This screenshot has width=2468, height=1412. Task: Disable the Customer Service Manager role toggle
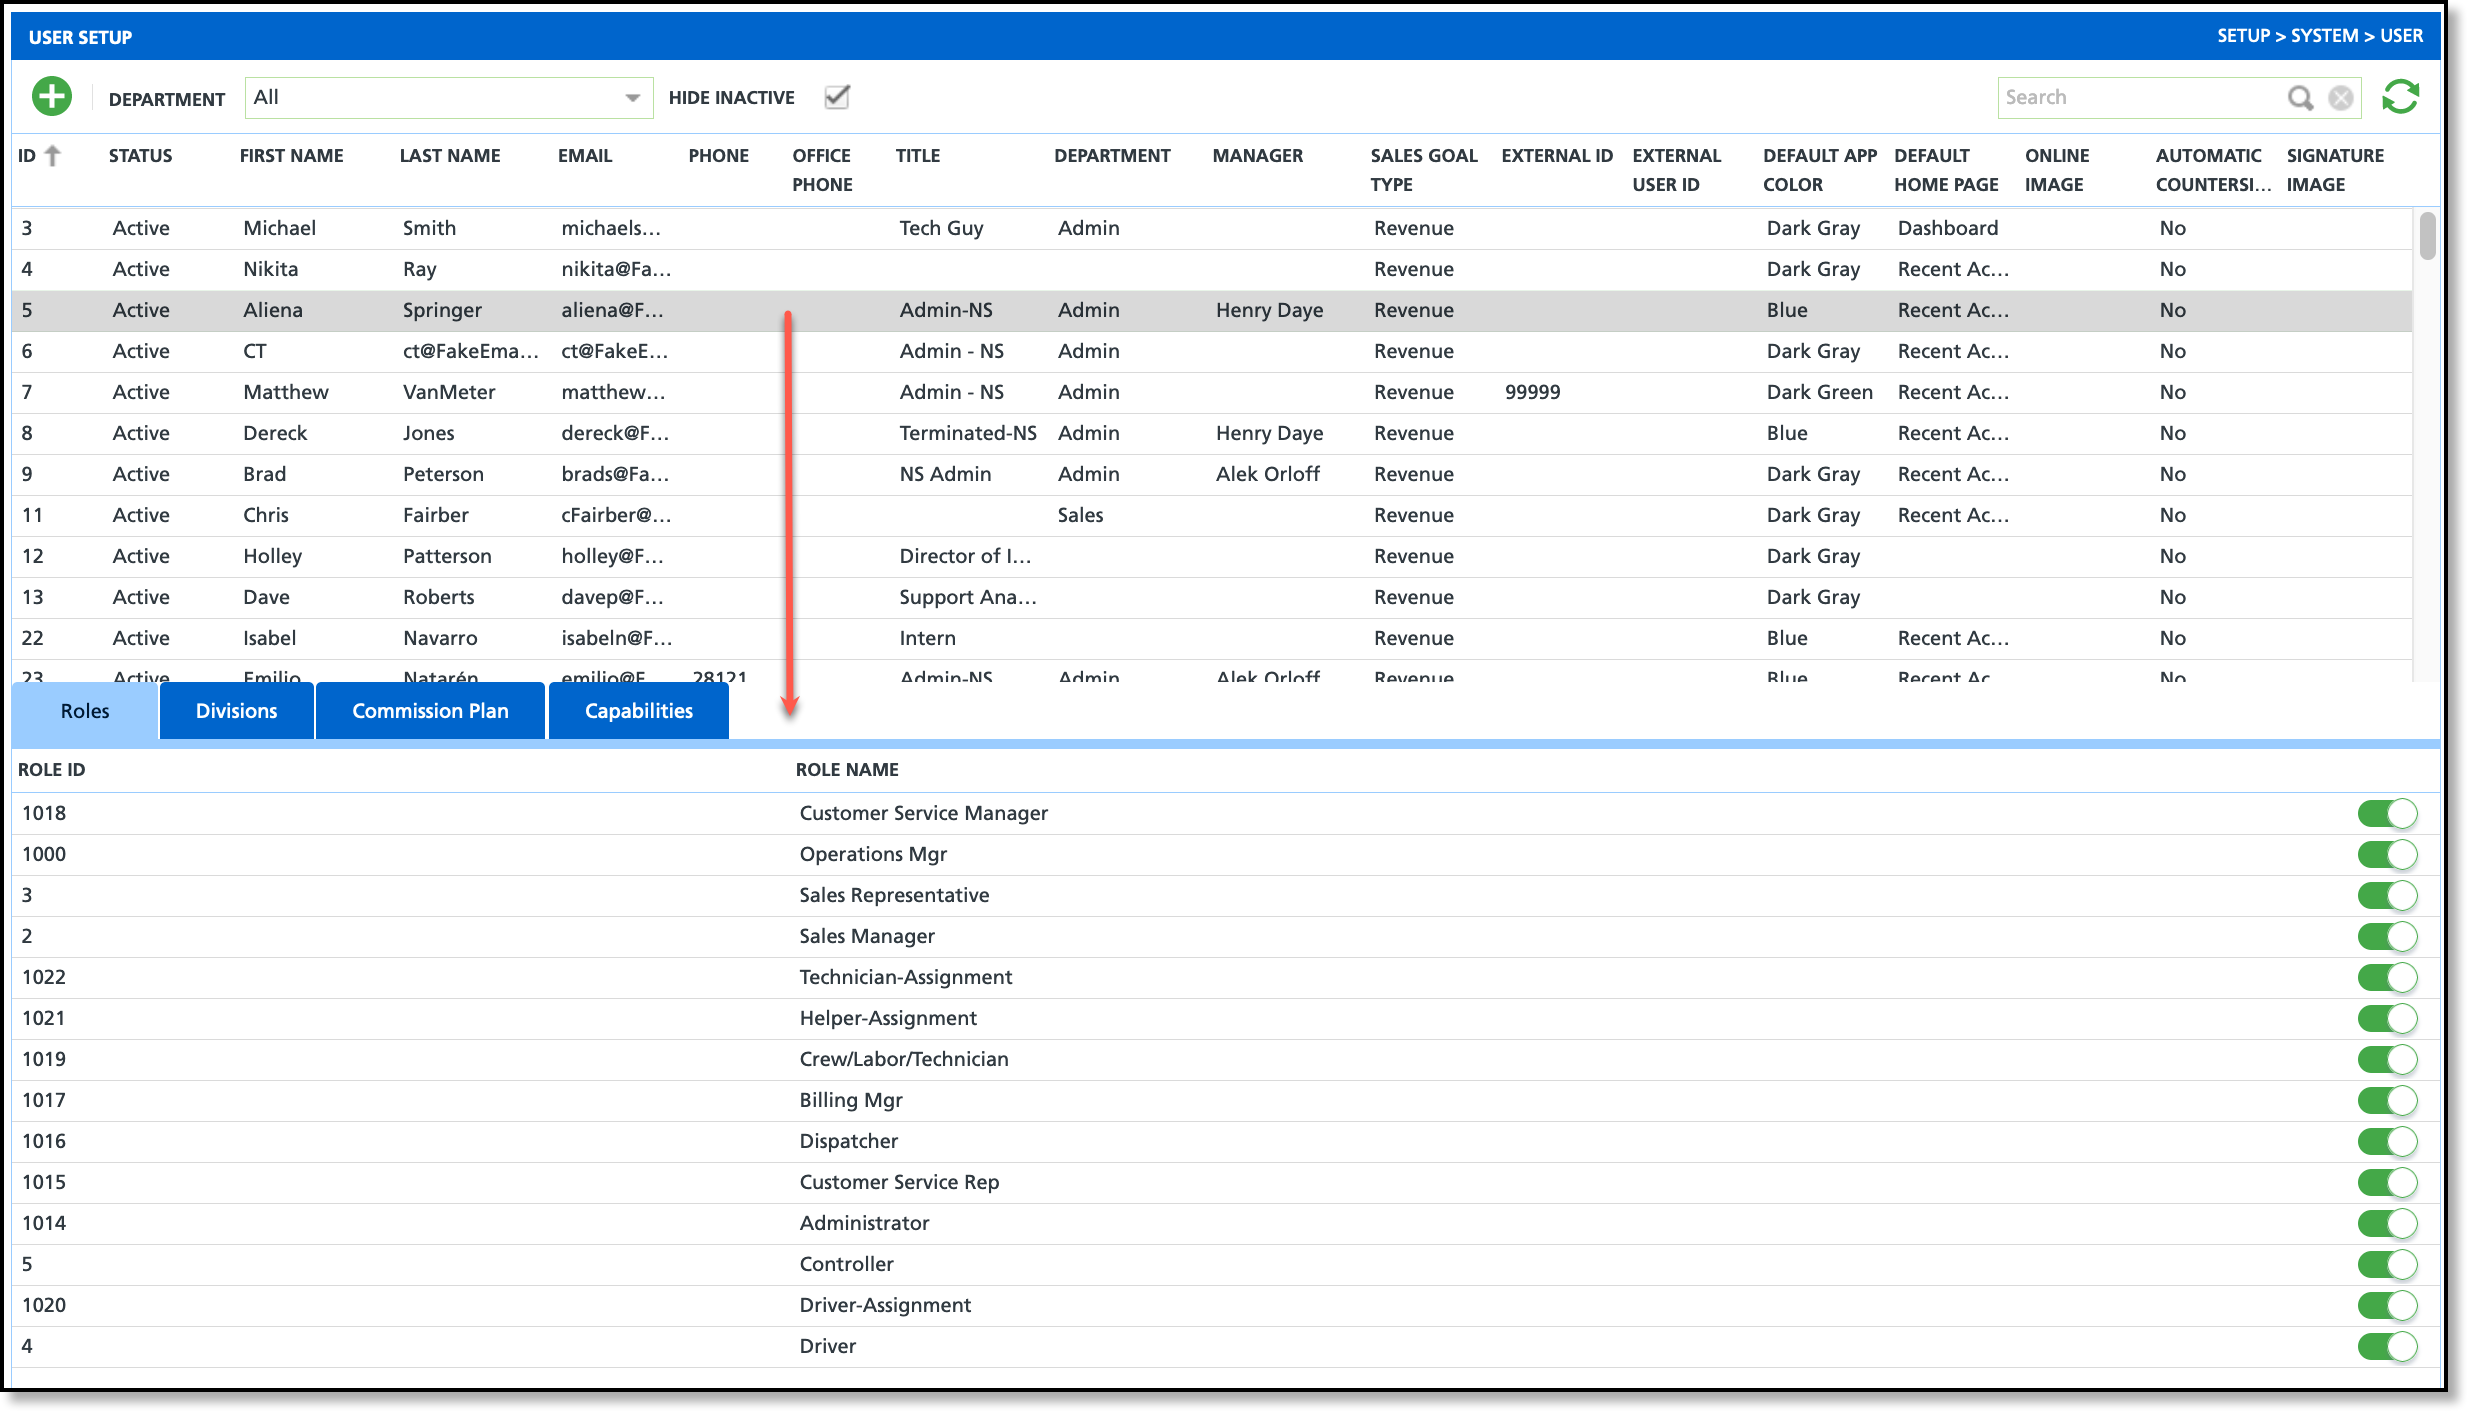click(2387, 813)
